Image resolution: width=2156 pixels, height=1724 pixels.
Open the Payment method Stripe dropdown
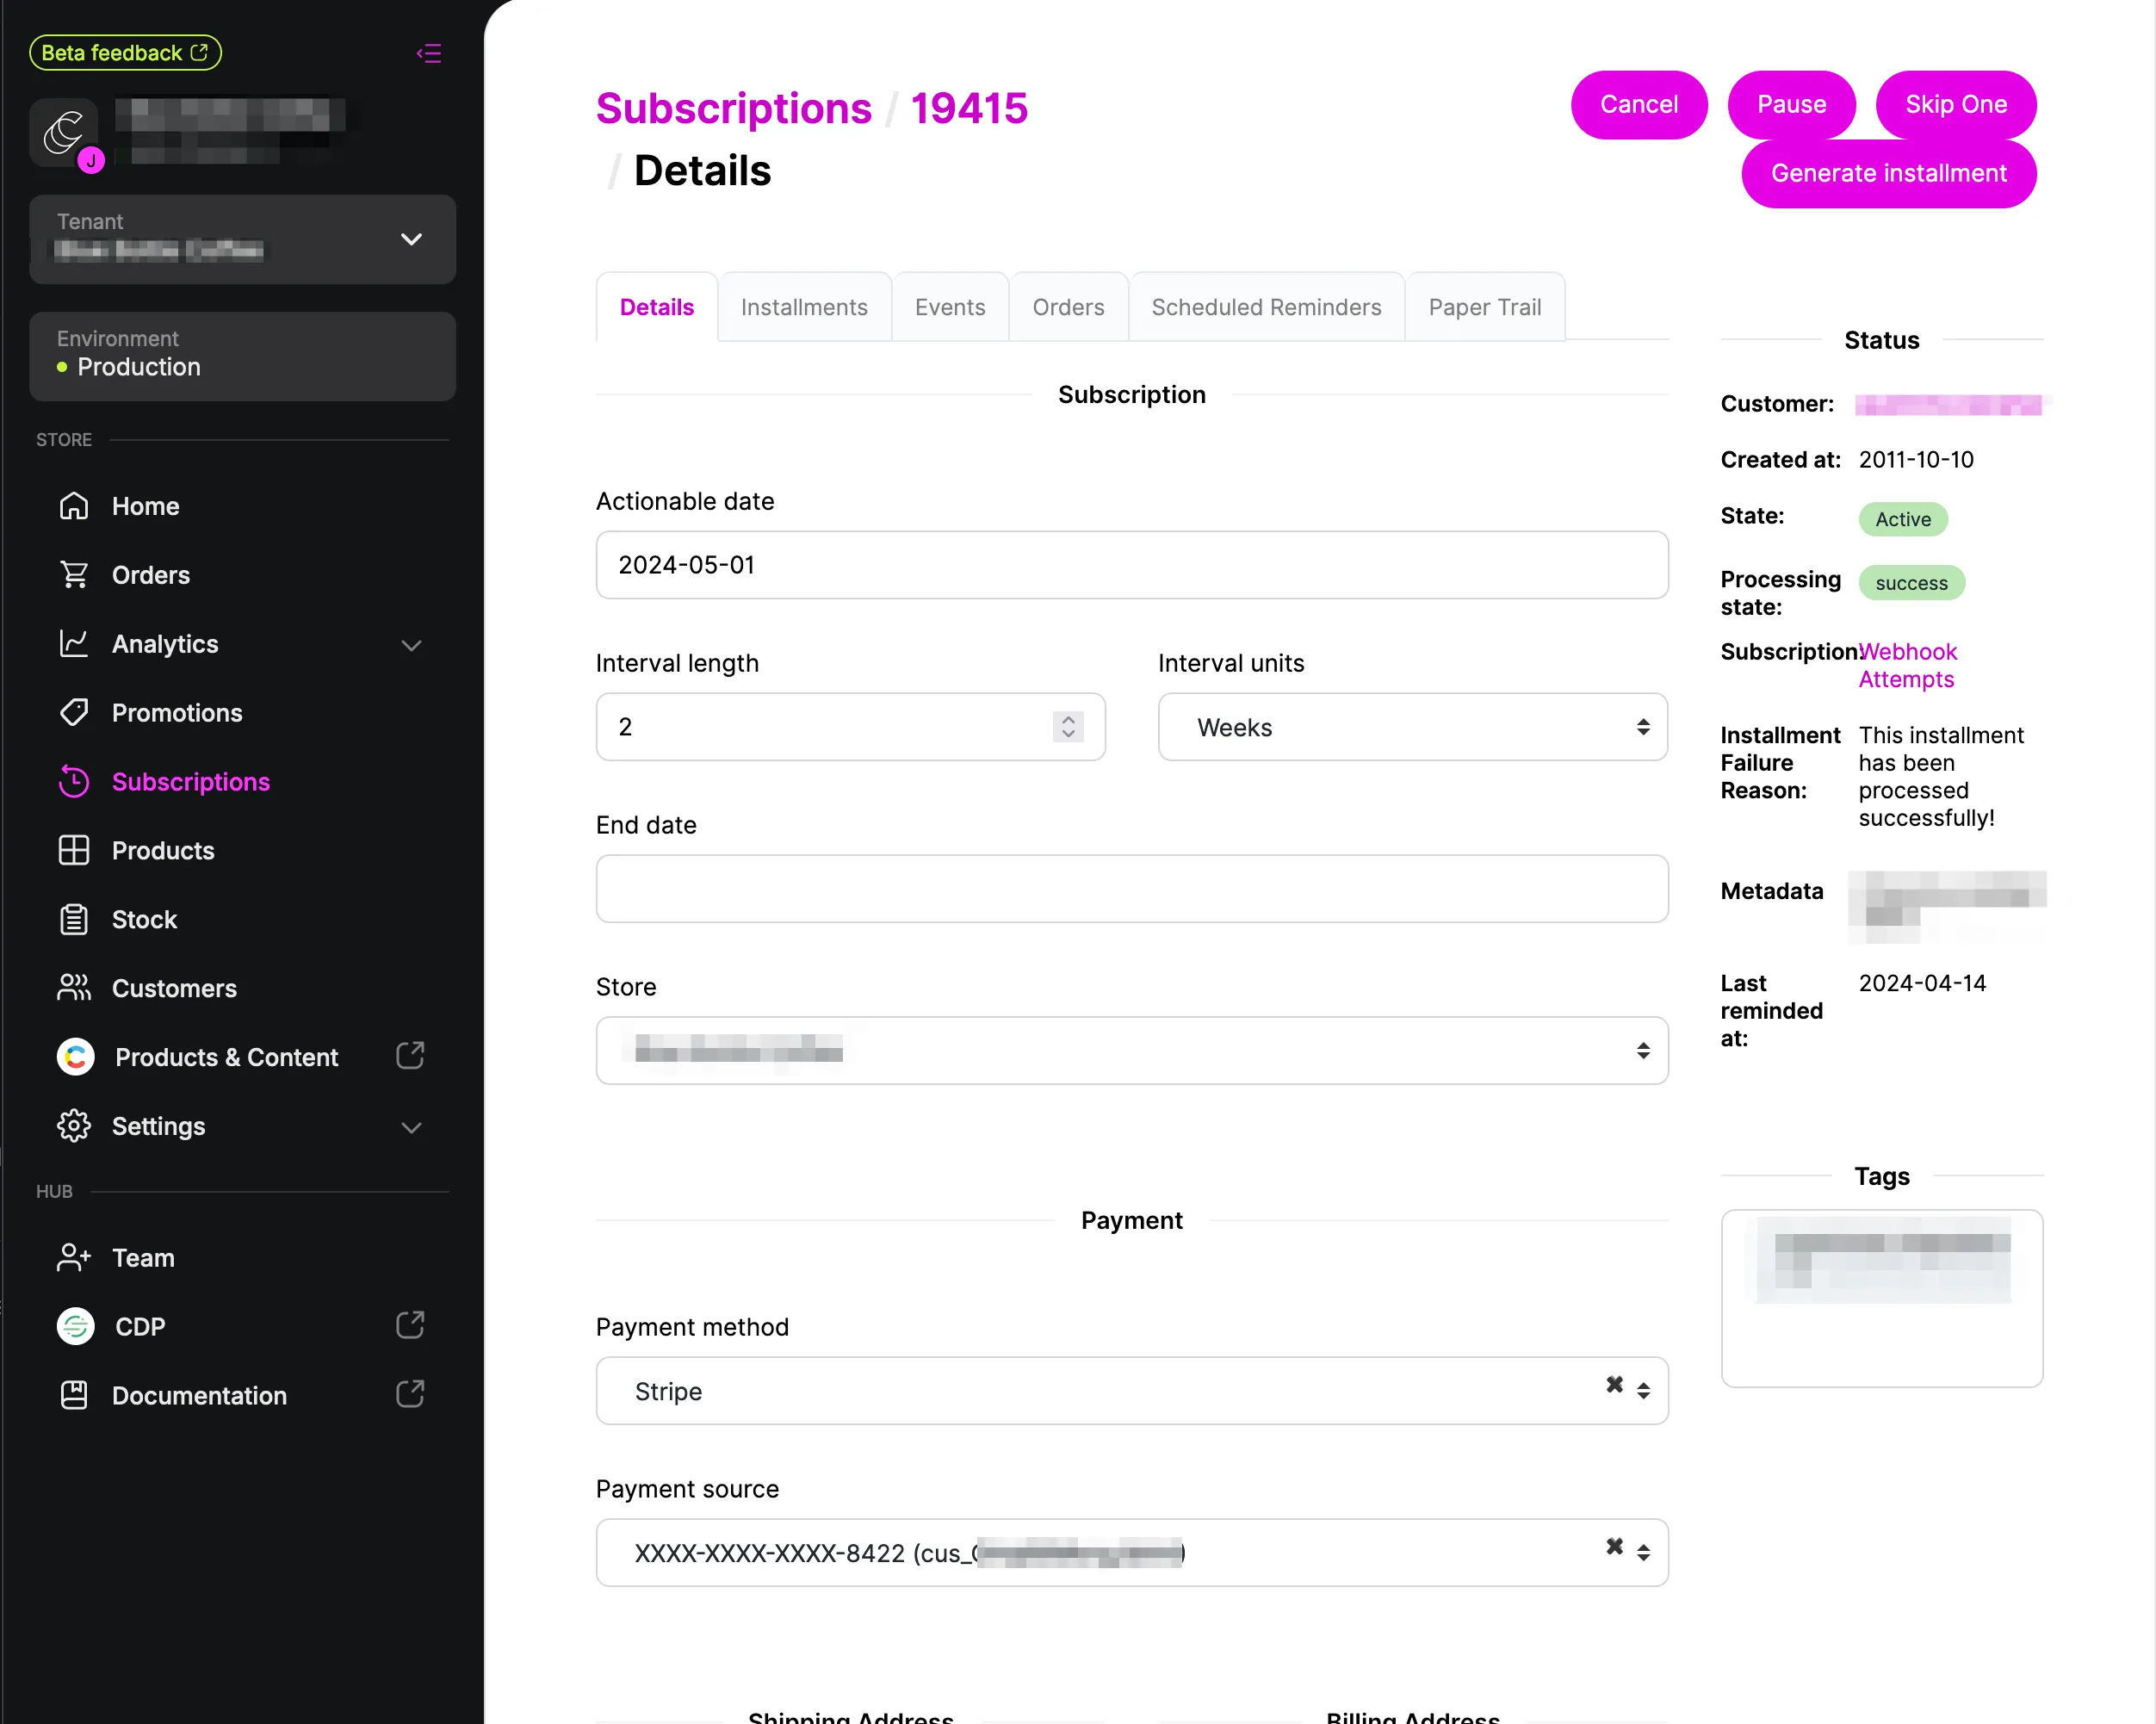click(1132, 1391)
